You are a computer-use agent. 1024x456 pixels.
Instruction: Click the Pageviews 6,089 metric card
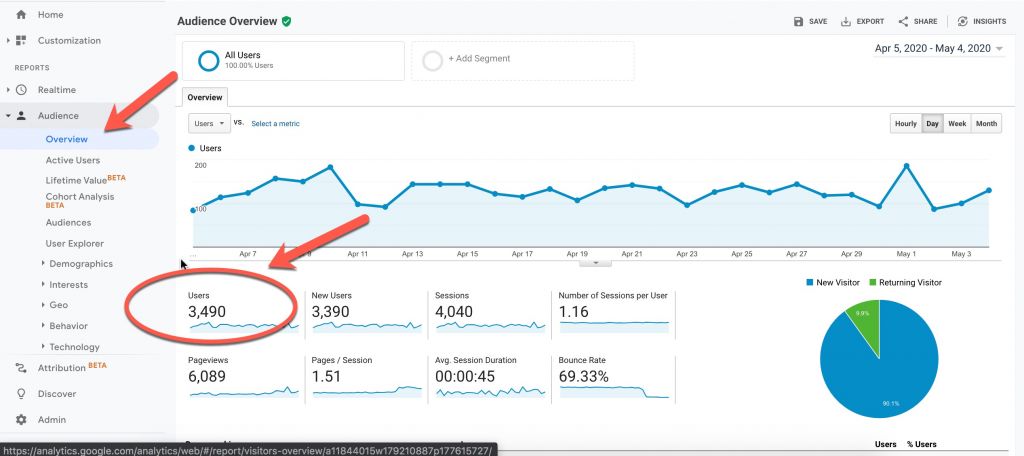pos(243,378)
